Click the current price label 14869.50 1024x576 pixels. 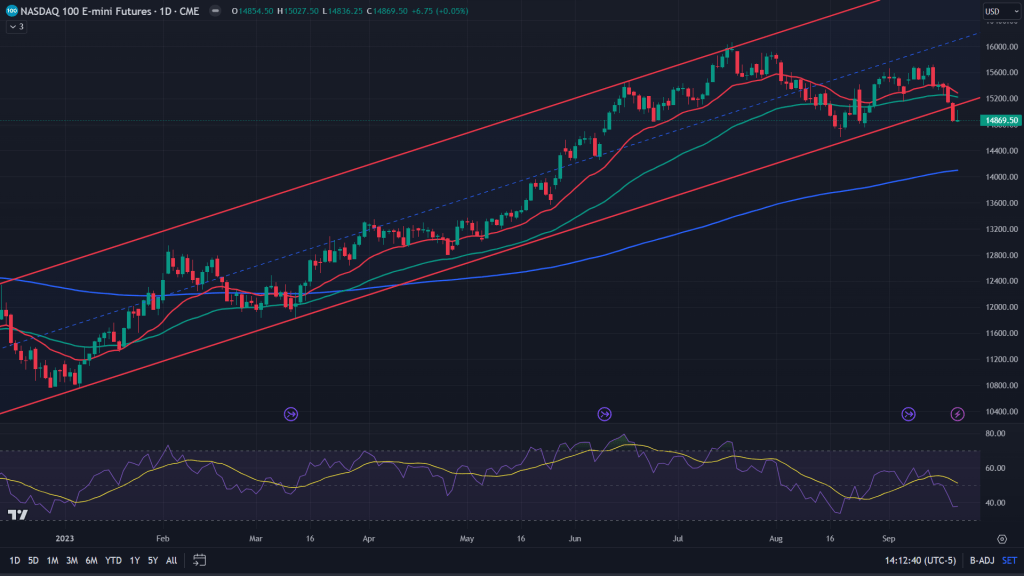[x=1001, y=120]
